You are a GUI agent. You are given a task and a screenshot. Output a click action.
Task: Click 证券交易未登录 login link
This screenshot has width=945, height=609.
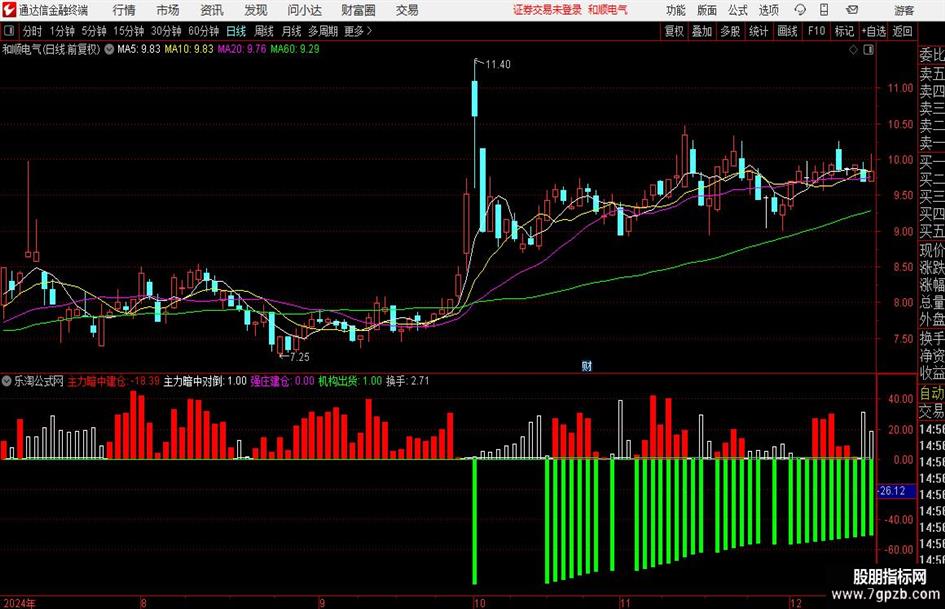[547, 10]
